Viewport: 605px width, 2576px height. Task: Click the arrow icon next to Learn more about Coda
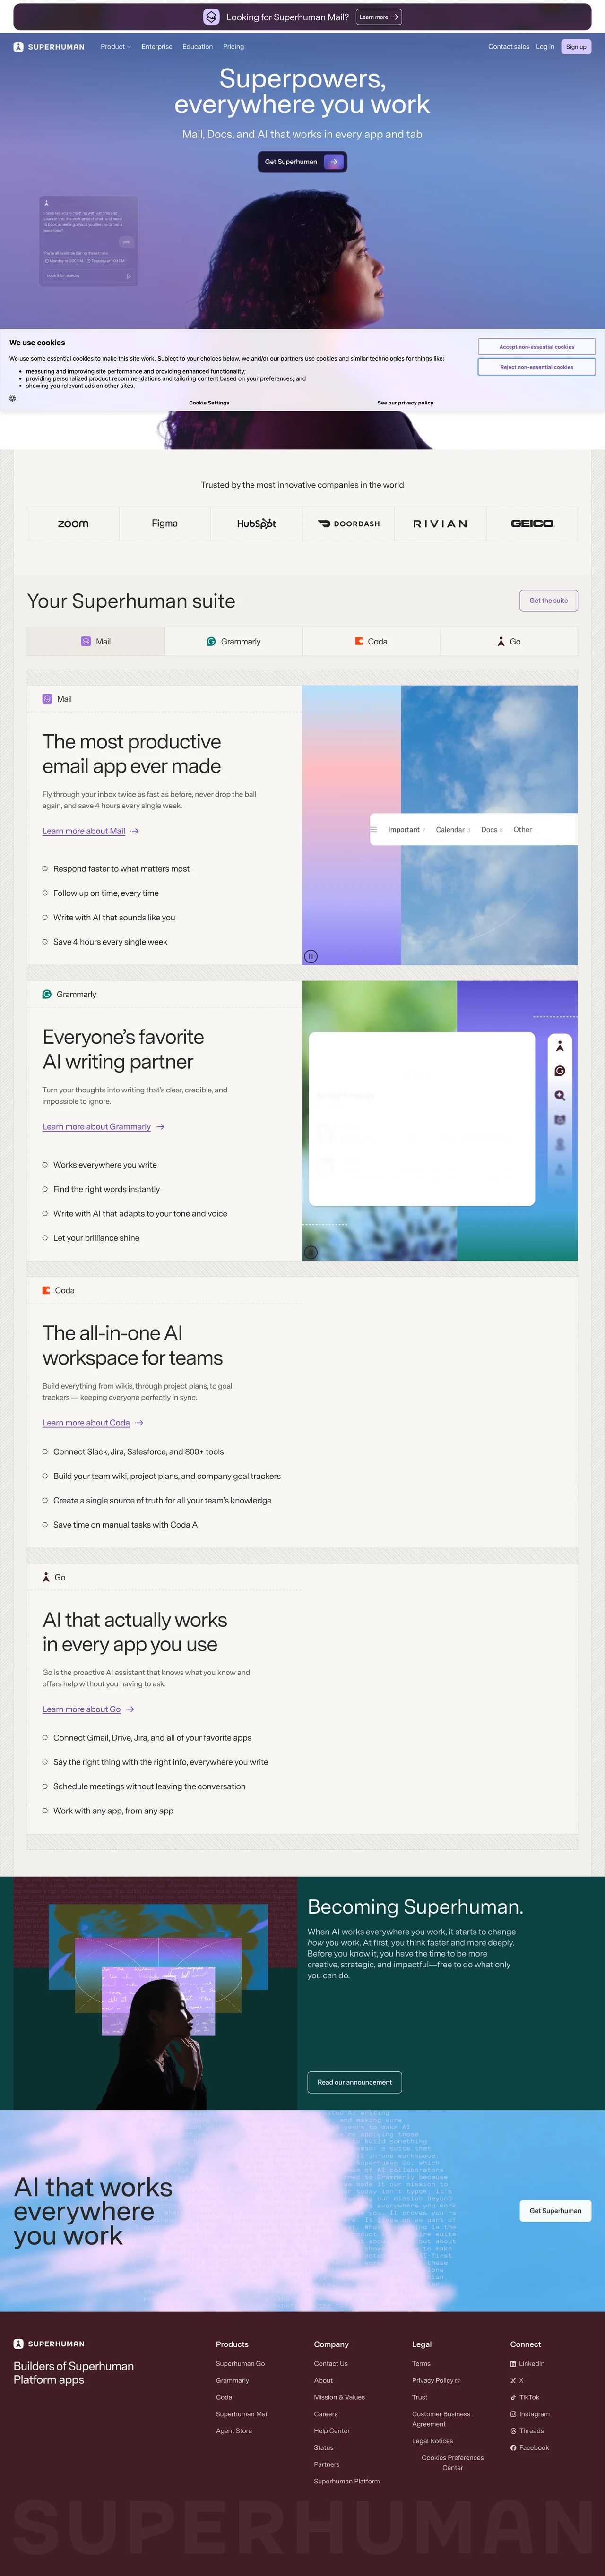[x=139, y=1423]
